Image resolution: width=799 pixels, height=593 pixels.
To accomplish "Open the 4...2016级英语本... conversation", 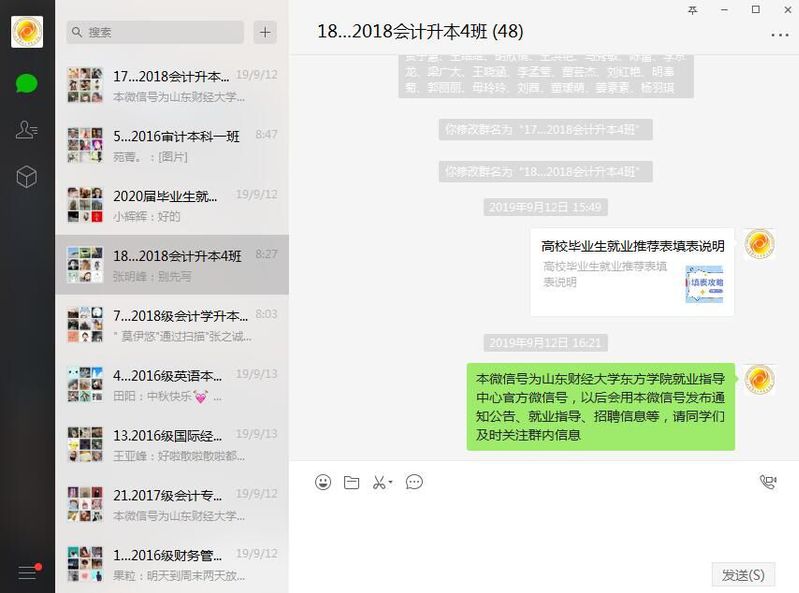I will [x=172, y=385].
